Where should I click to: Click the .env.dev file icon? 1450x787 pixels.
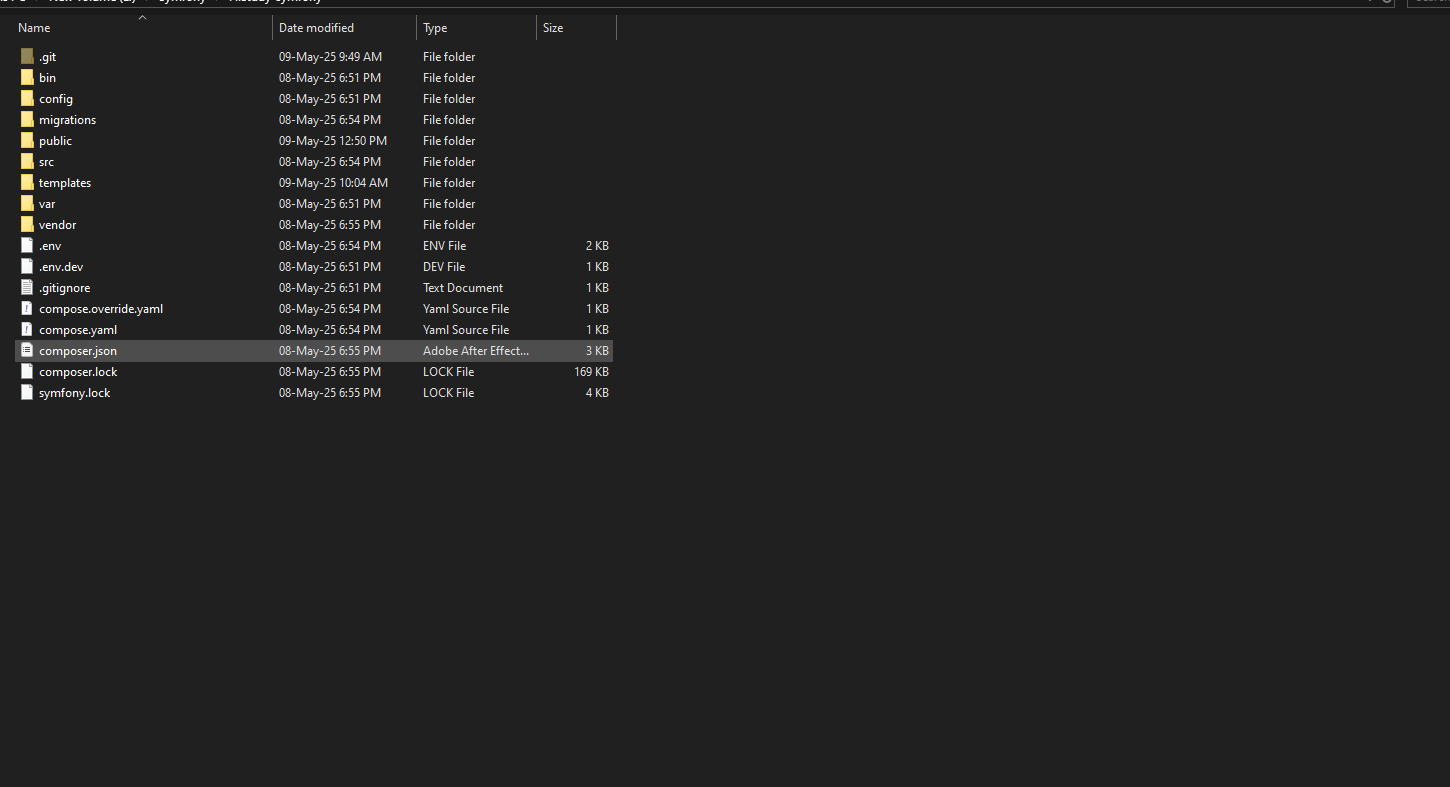[27, 267]
